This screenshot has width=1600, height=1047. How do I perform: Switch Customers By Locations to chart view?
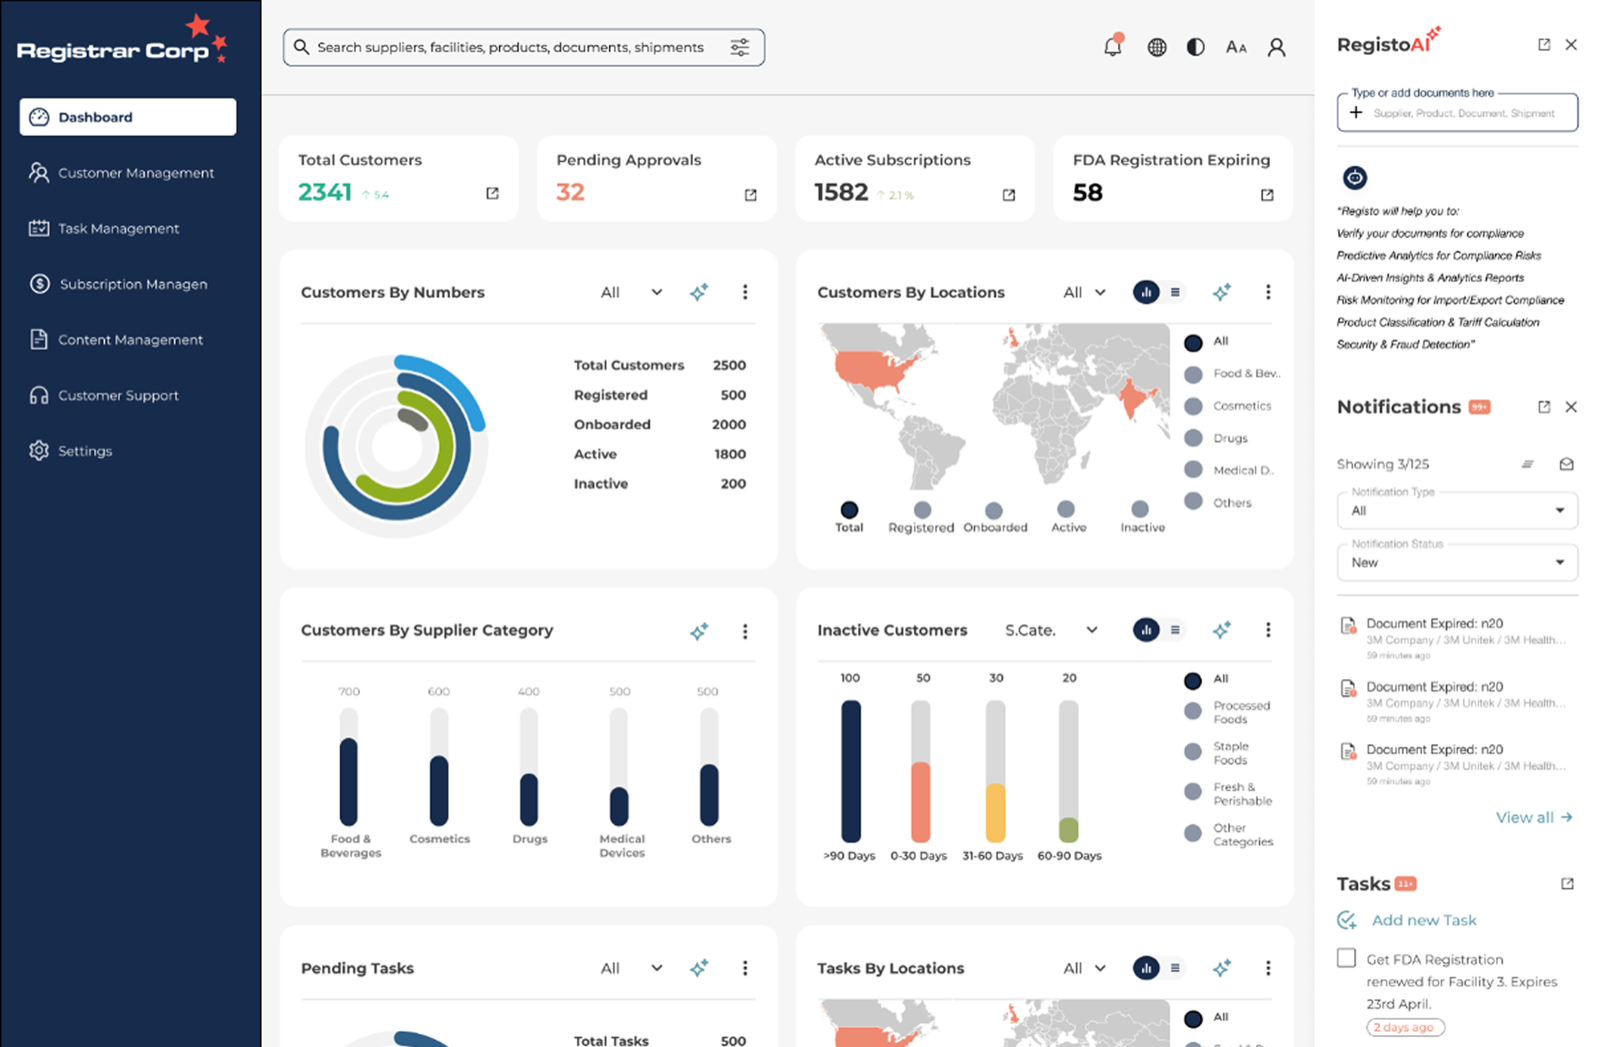coord(1146,292)
